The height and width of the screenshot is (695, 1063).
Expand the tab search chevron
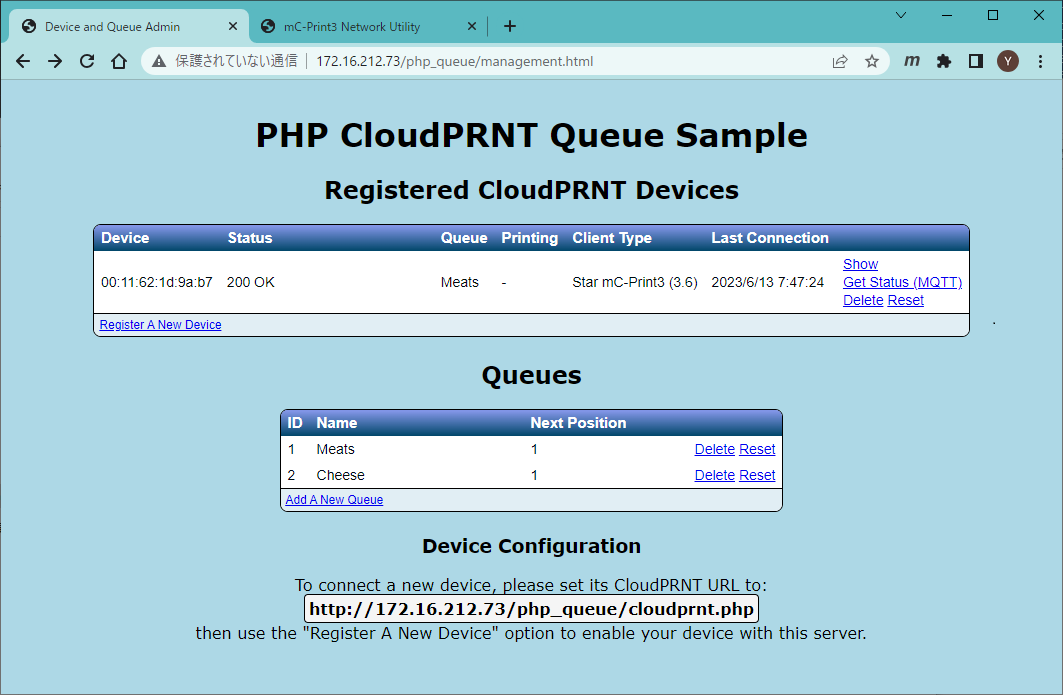tap(901, 15)
